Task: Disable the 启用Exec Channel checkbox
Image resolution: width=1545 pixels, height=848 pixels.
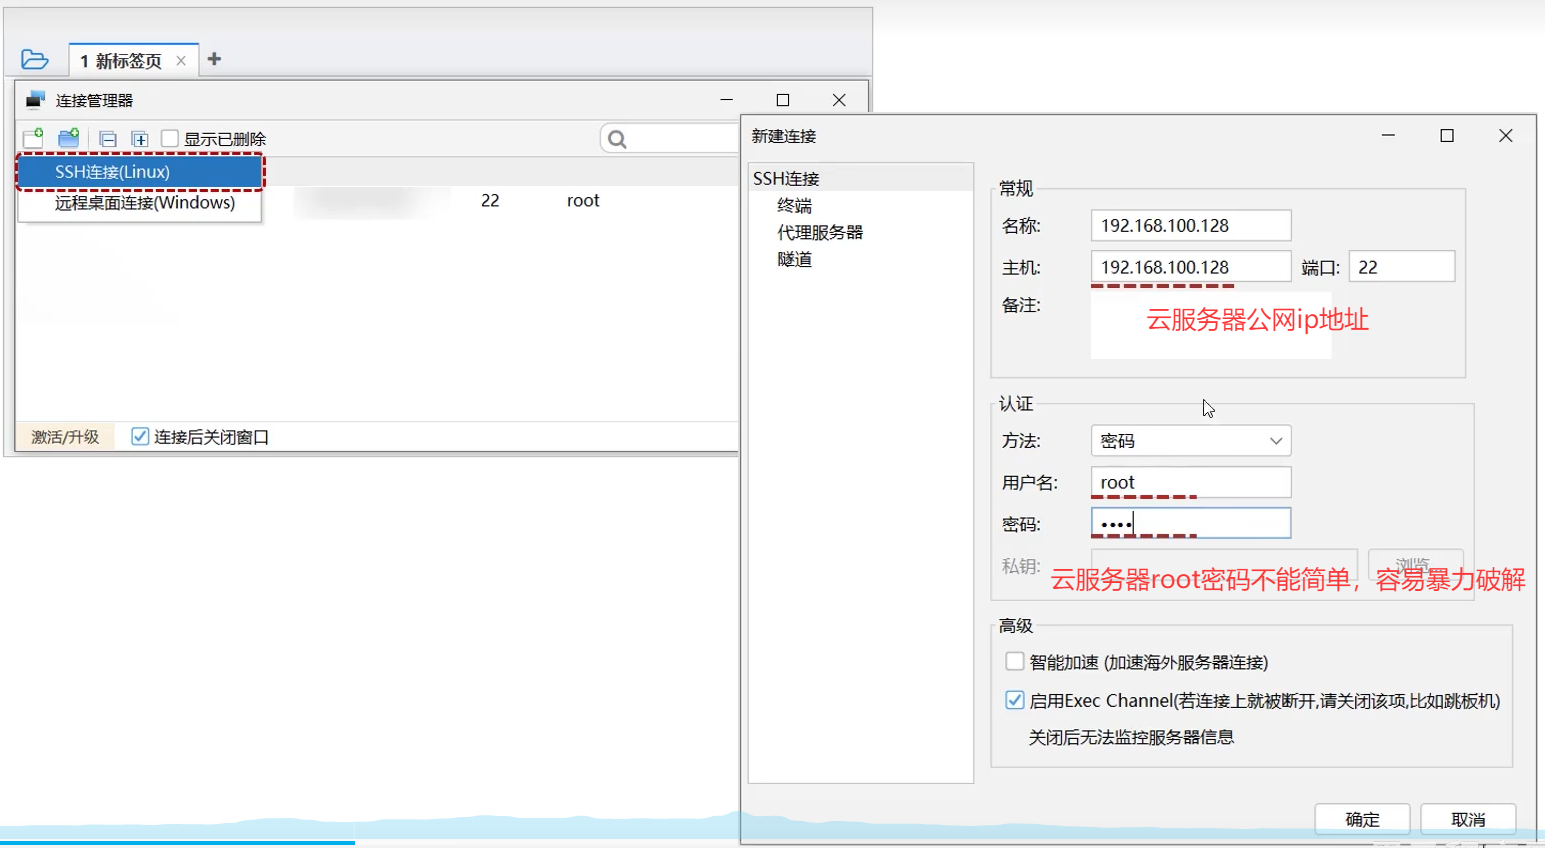Action: pos(1014,700)
